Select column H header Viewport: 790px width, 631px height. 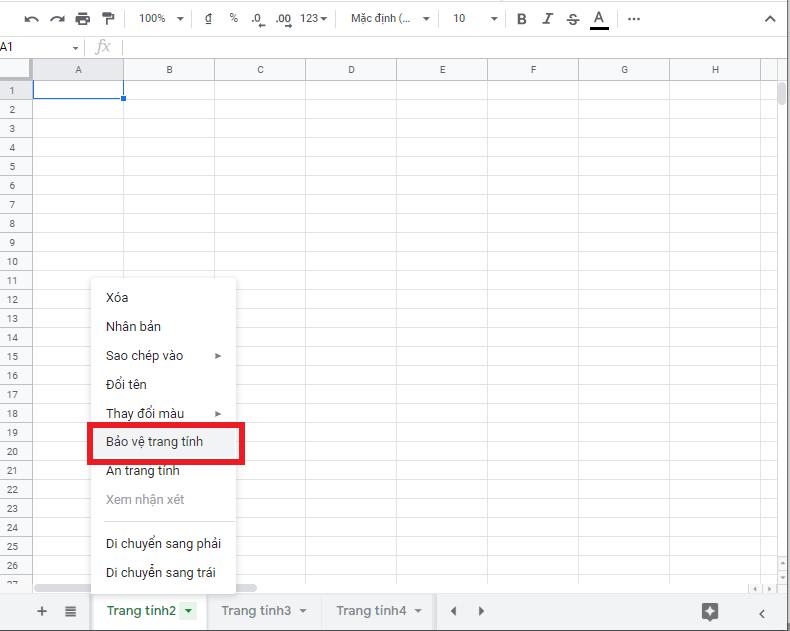(715, 70)
